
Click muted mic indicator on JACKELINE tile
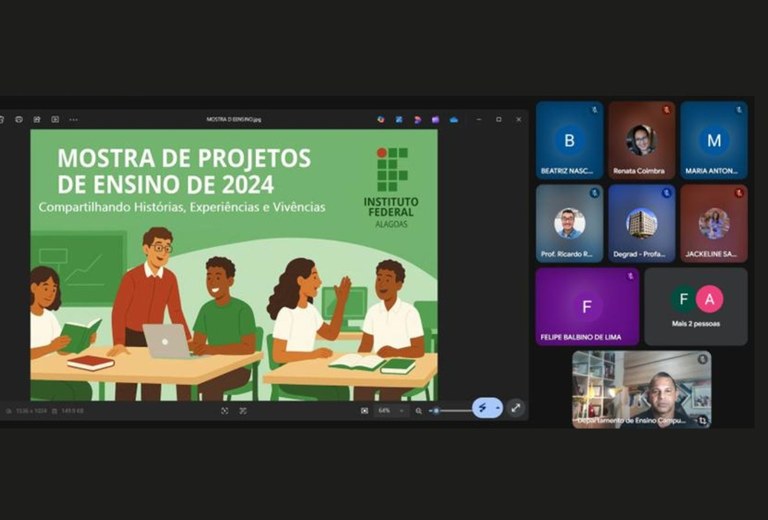pyautogui.click(x=739, y=192)
